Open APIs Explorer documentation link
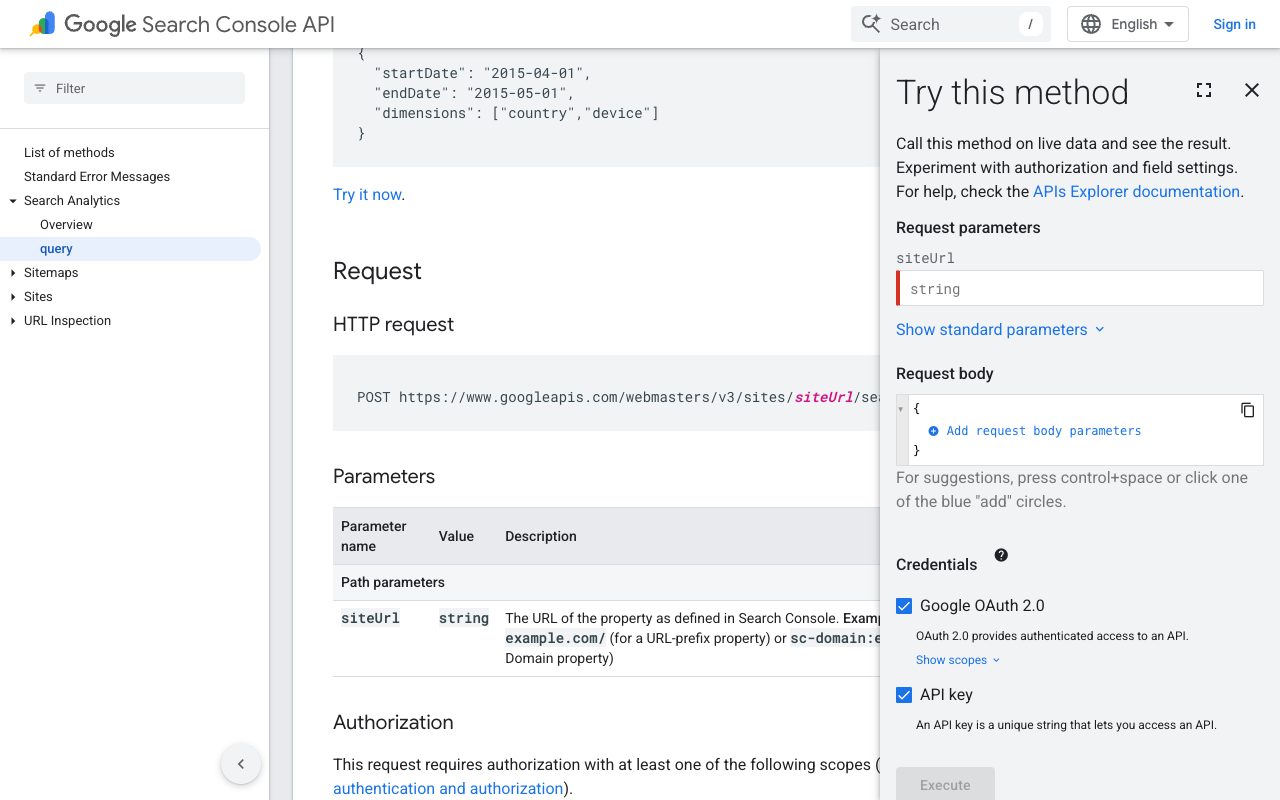Viewport: 1280px width, 800px height. click(x=1136, y=192)
